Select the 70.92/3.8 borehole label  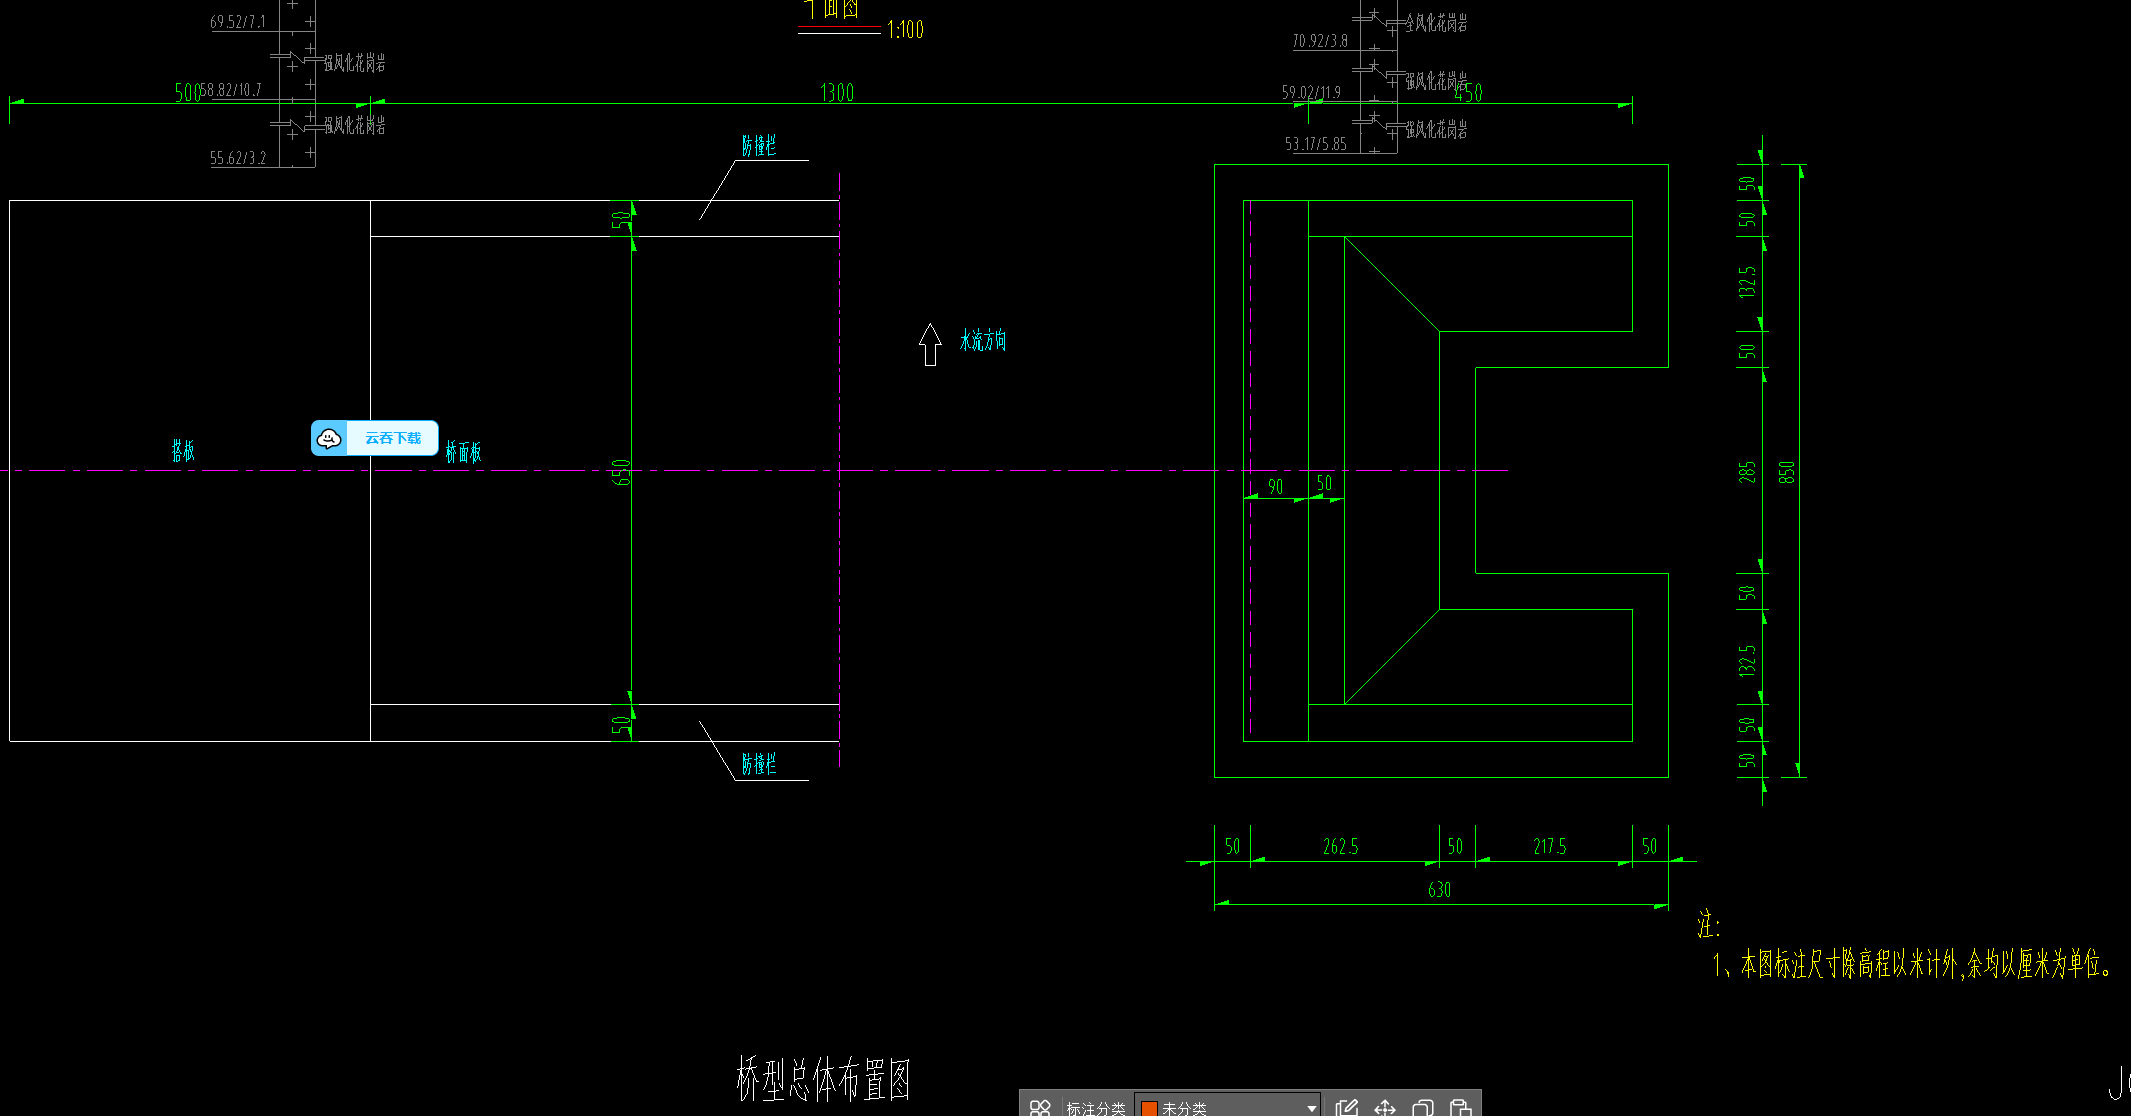click(x=1319, y=41)
